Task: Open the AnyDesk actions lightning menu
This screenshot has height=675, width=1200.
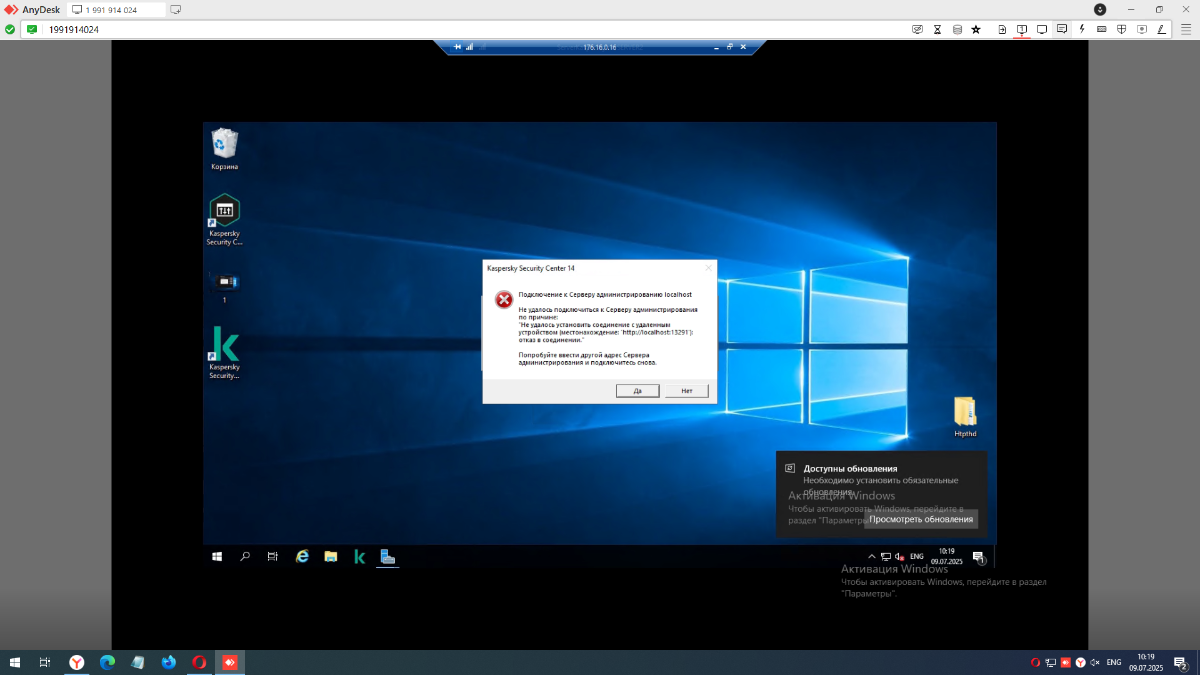Action: (x=1082, y=29)
